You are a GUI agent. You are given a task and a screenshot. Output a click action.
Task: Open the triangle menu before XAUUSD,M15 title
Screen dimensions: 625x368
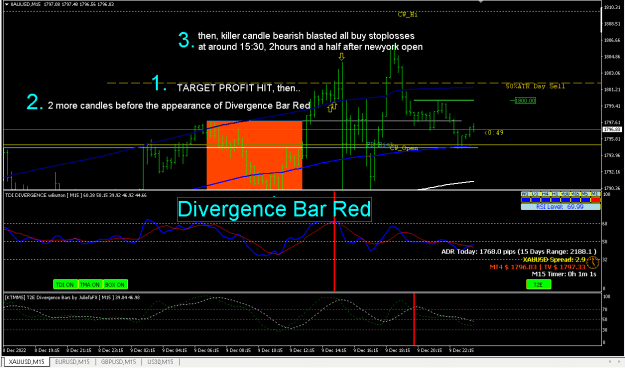coord(7,4)
